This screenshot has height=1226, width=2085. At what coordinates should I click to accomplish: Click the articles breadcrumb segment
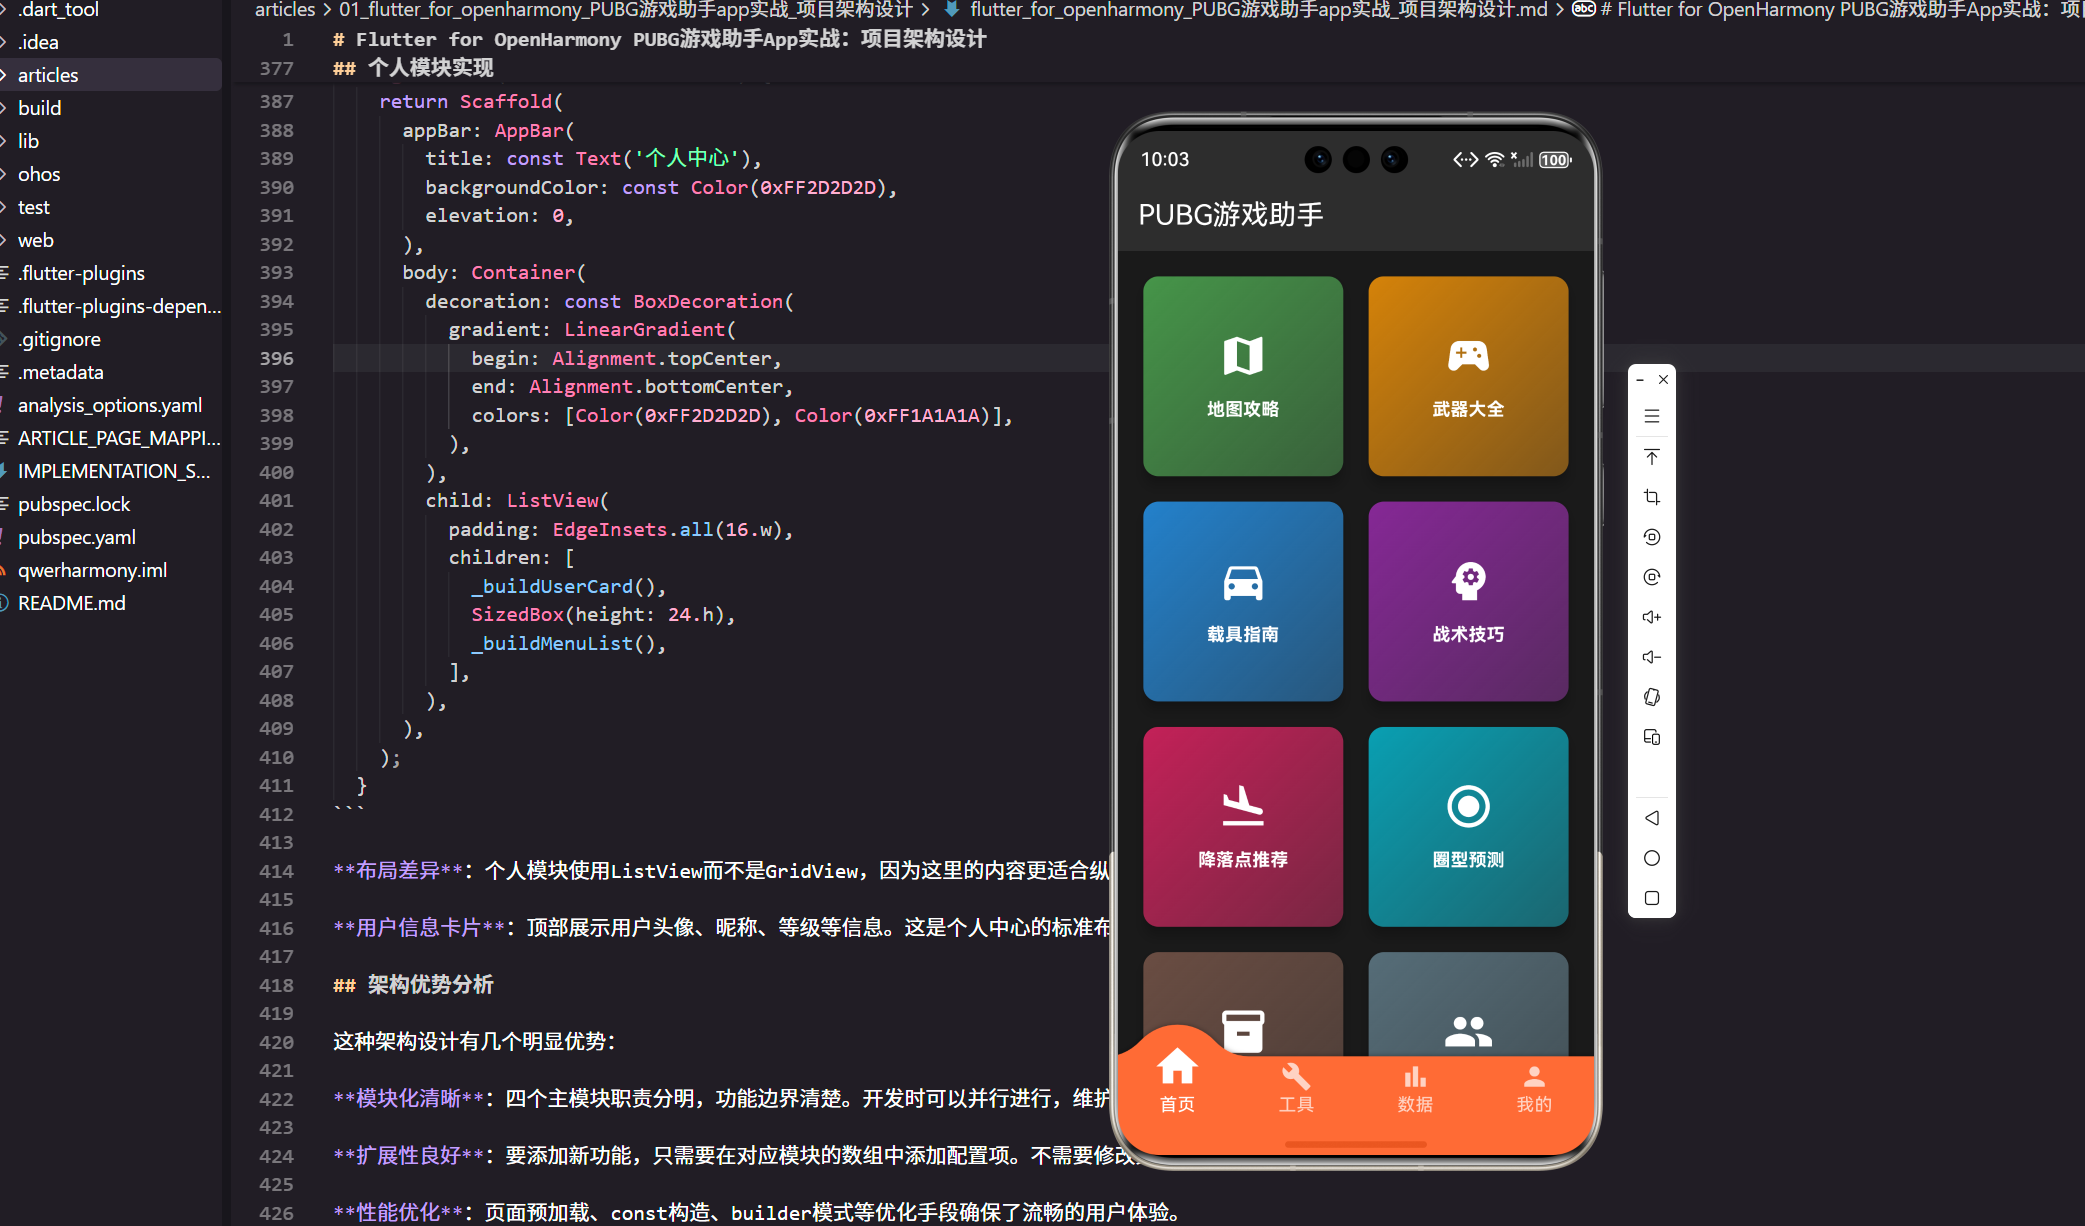(285, 10)
